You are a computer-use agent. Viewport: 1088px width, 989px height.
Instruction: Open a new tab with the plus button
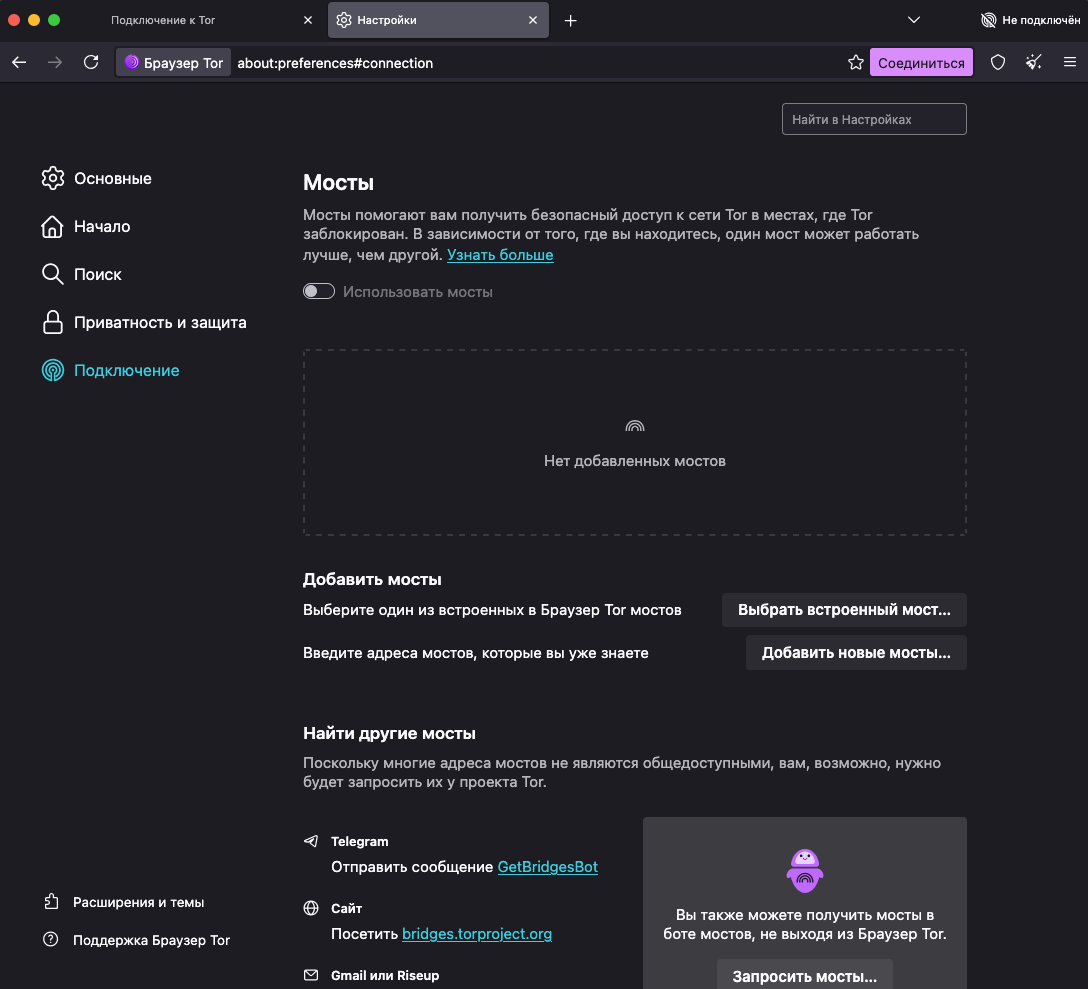click(570, 19)
